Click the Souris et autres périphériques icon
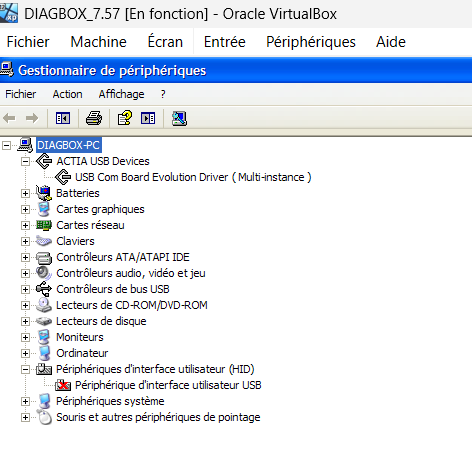Image resolution: width=472 pixels, height=465 pixels. (44, 417)
